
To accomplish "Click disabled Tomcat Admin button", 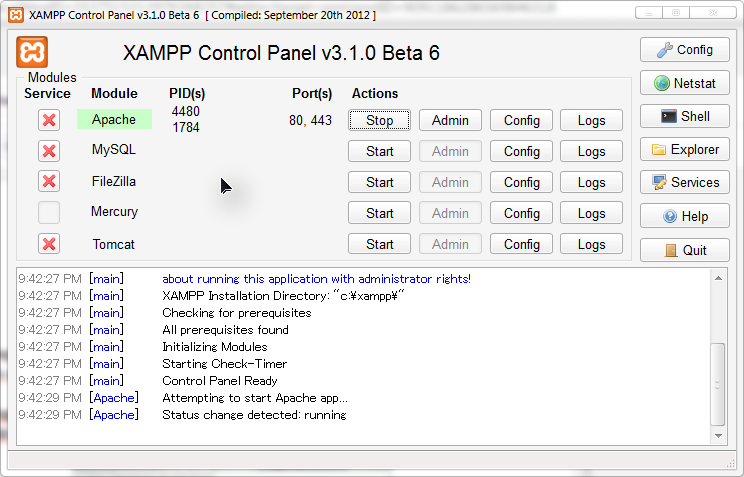I will click(450, 243).
